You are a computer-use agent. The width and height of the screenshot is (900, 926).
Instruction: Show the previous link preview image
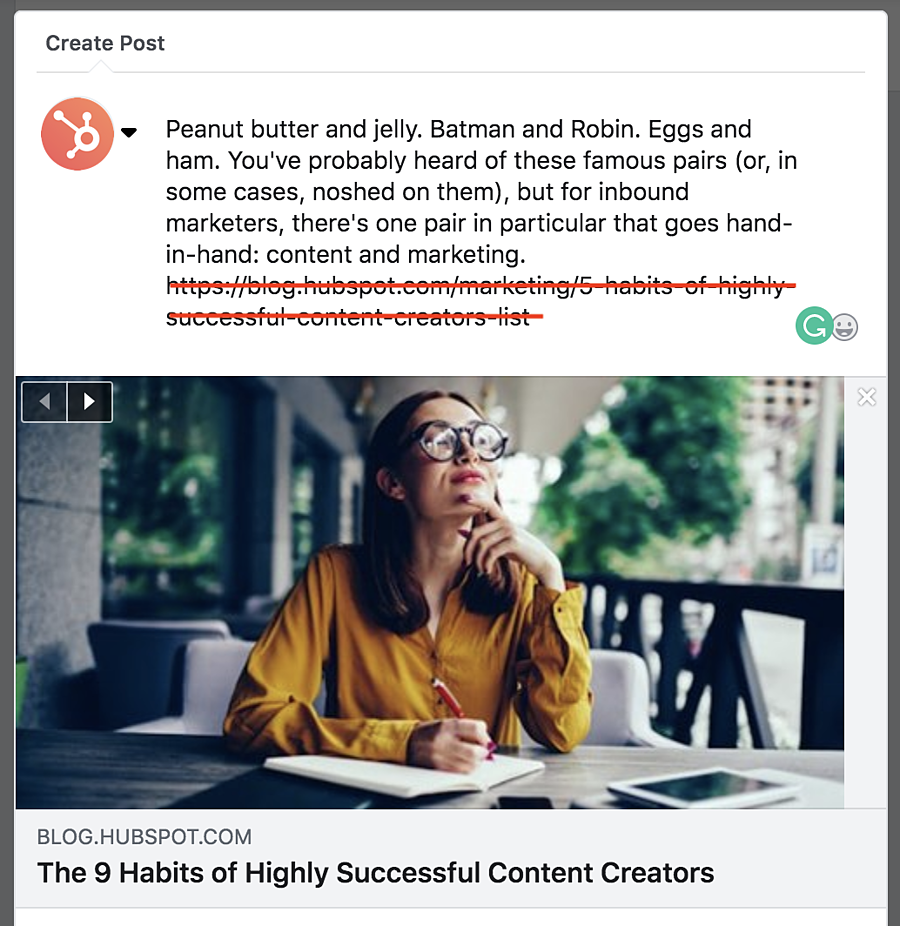tap(44, 401)
